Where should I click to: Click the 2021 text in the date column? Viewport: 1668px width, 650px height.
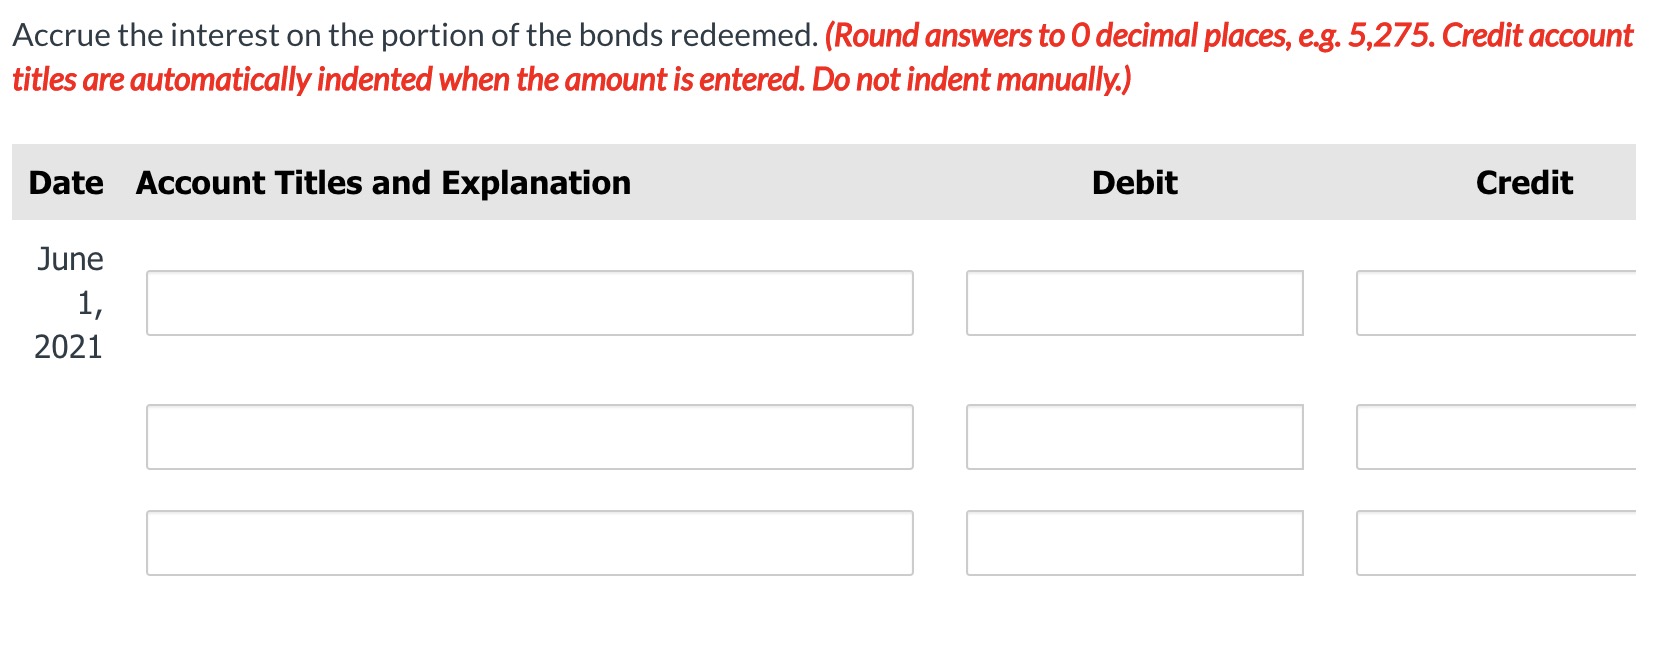coord(67,347)
